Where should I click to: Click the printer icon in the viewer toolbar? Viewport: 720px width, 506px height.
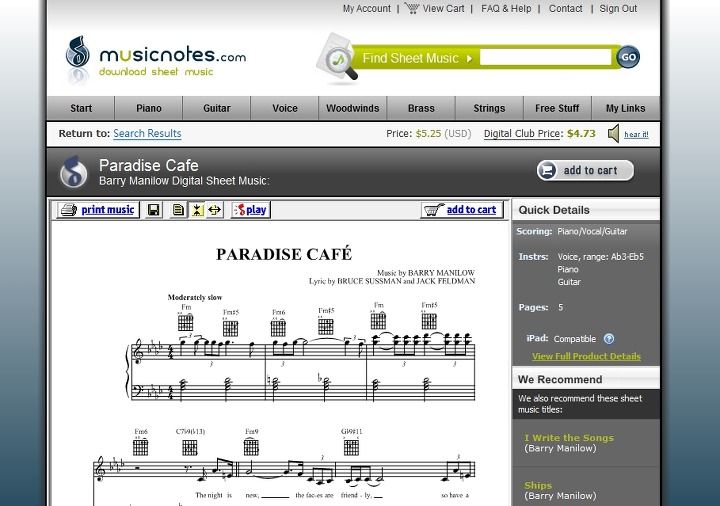(69, 210)
